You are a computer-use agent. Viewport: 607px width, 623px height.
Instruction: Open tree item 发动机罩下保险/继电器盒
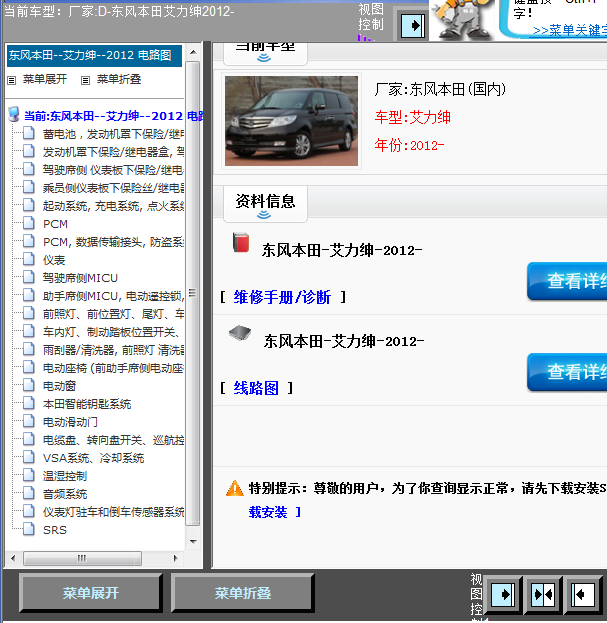coord(113,152)
